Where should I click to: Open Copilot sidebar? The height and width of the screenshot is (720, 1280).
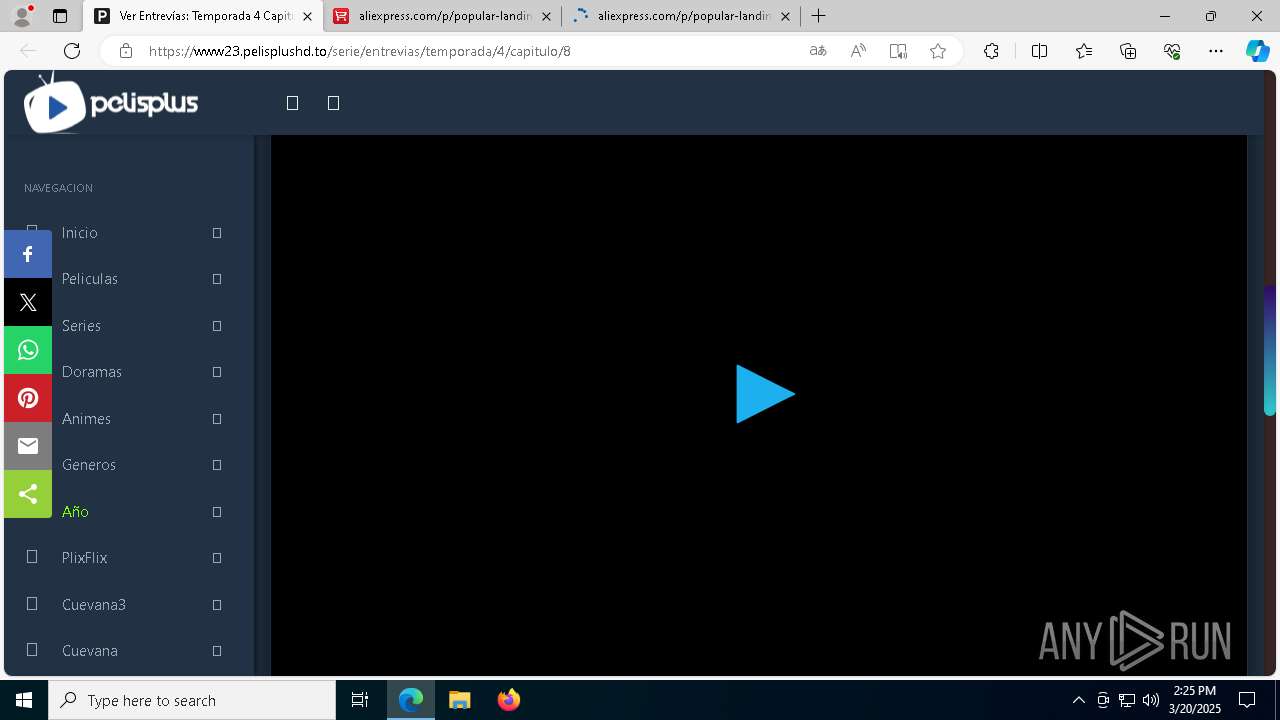1258,51
